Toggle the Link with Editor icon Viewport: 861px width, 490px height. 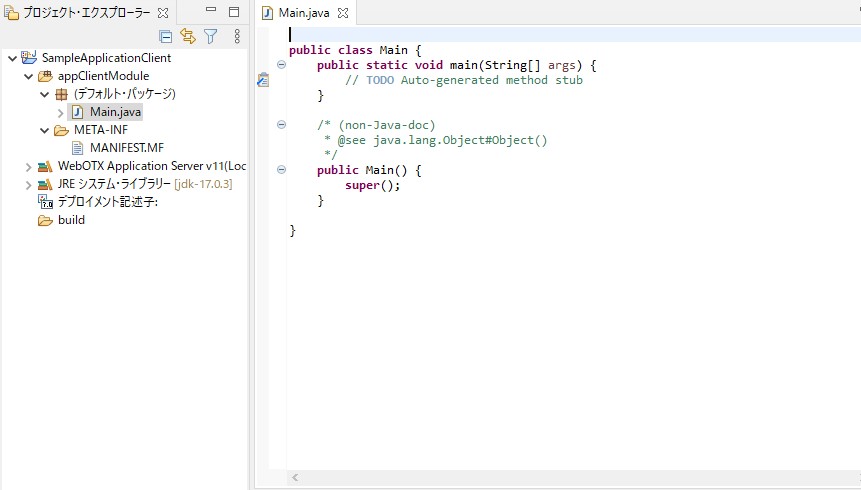pos(187,36)
